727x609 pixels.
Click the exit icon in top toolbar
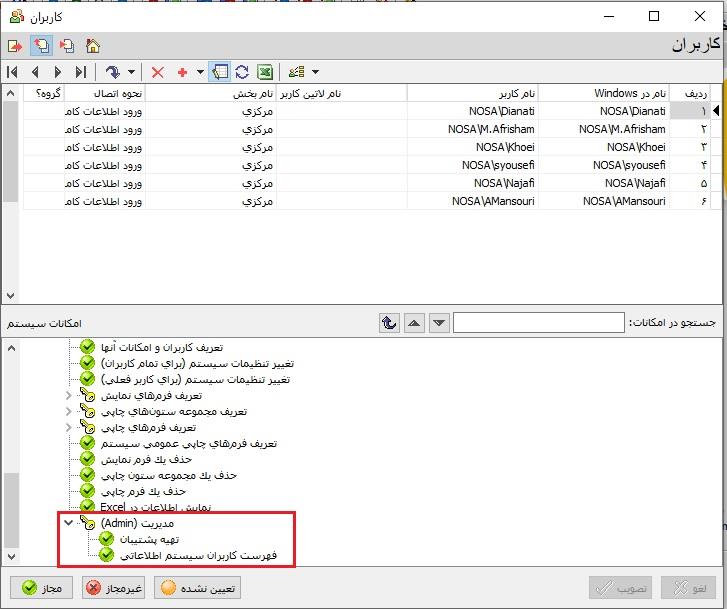point(14,46)
